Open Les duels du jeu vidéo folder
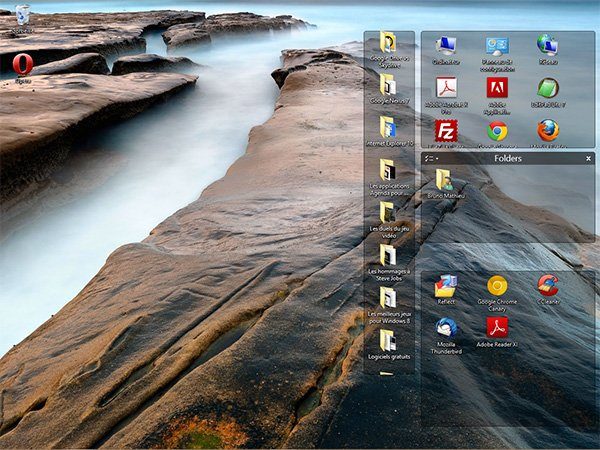 [x=389, y=220]
